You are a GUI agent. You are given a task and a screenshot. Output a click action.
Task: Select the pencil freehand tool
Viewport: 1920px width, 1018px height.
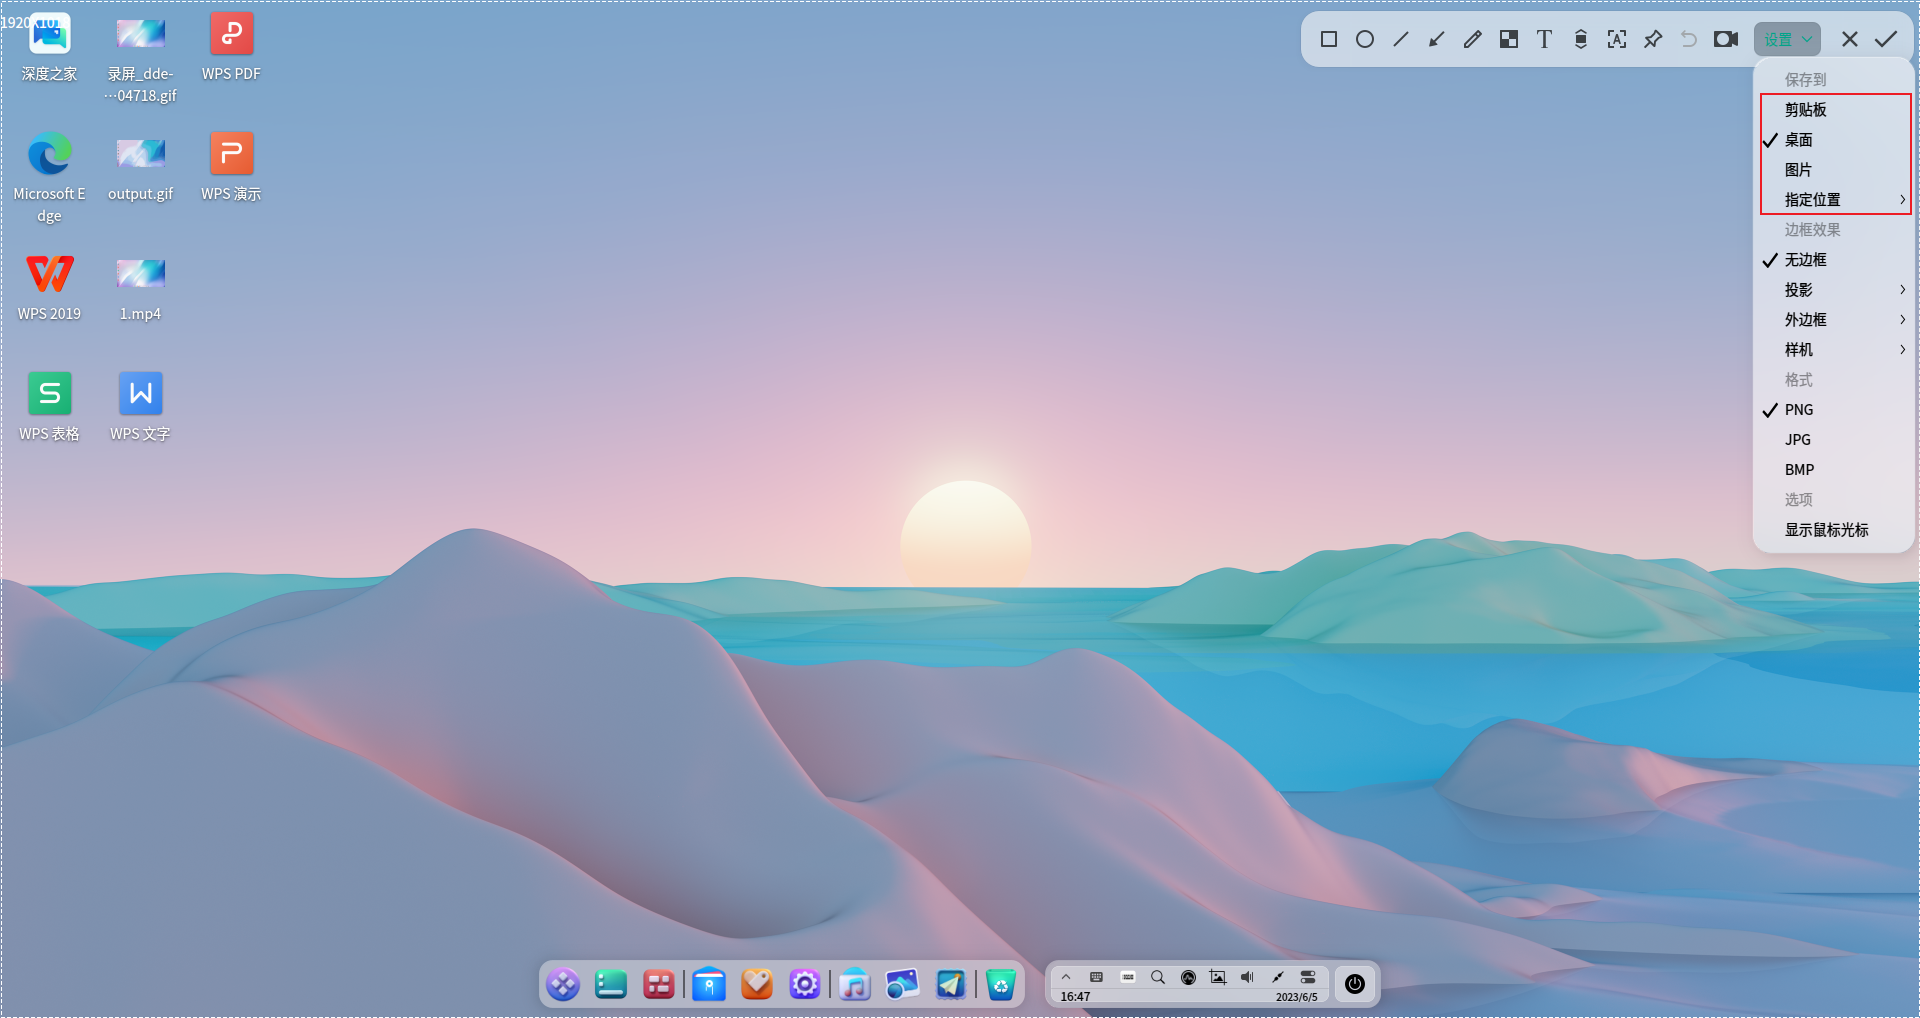pyautogui.click(x=1473, y=39)
